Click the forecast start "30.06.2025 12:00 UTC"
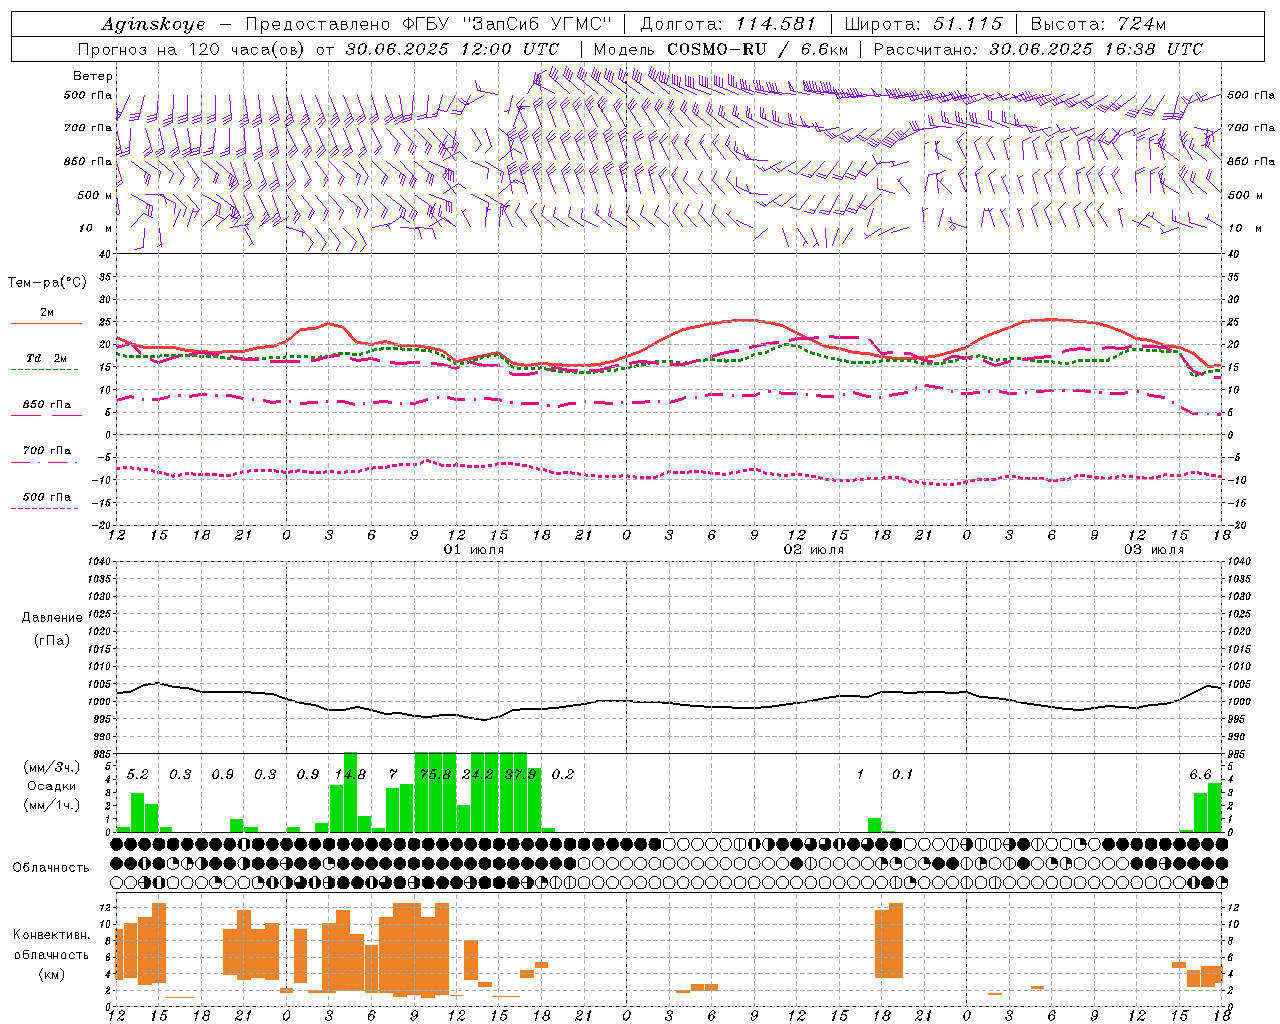 [452, 49]
